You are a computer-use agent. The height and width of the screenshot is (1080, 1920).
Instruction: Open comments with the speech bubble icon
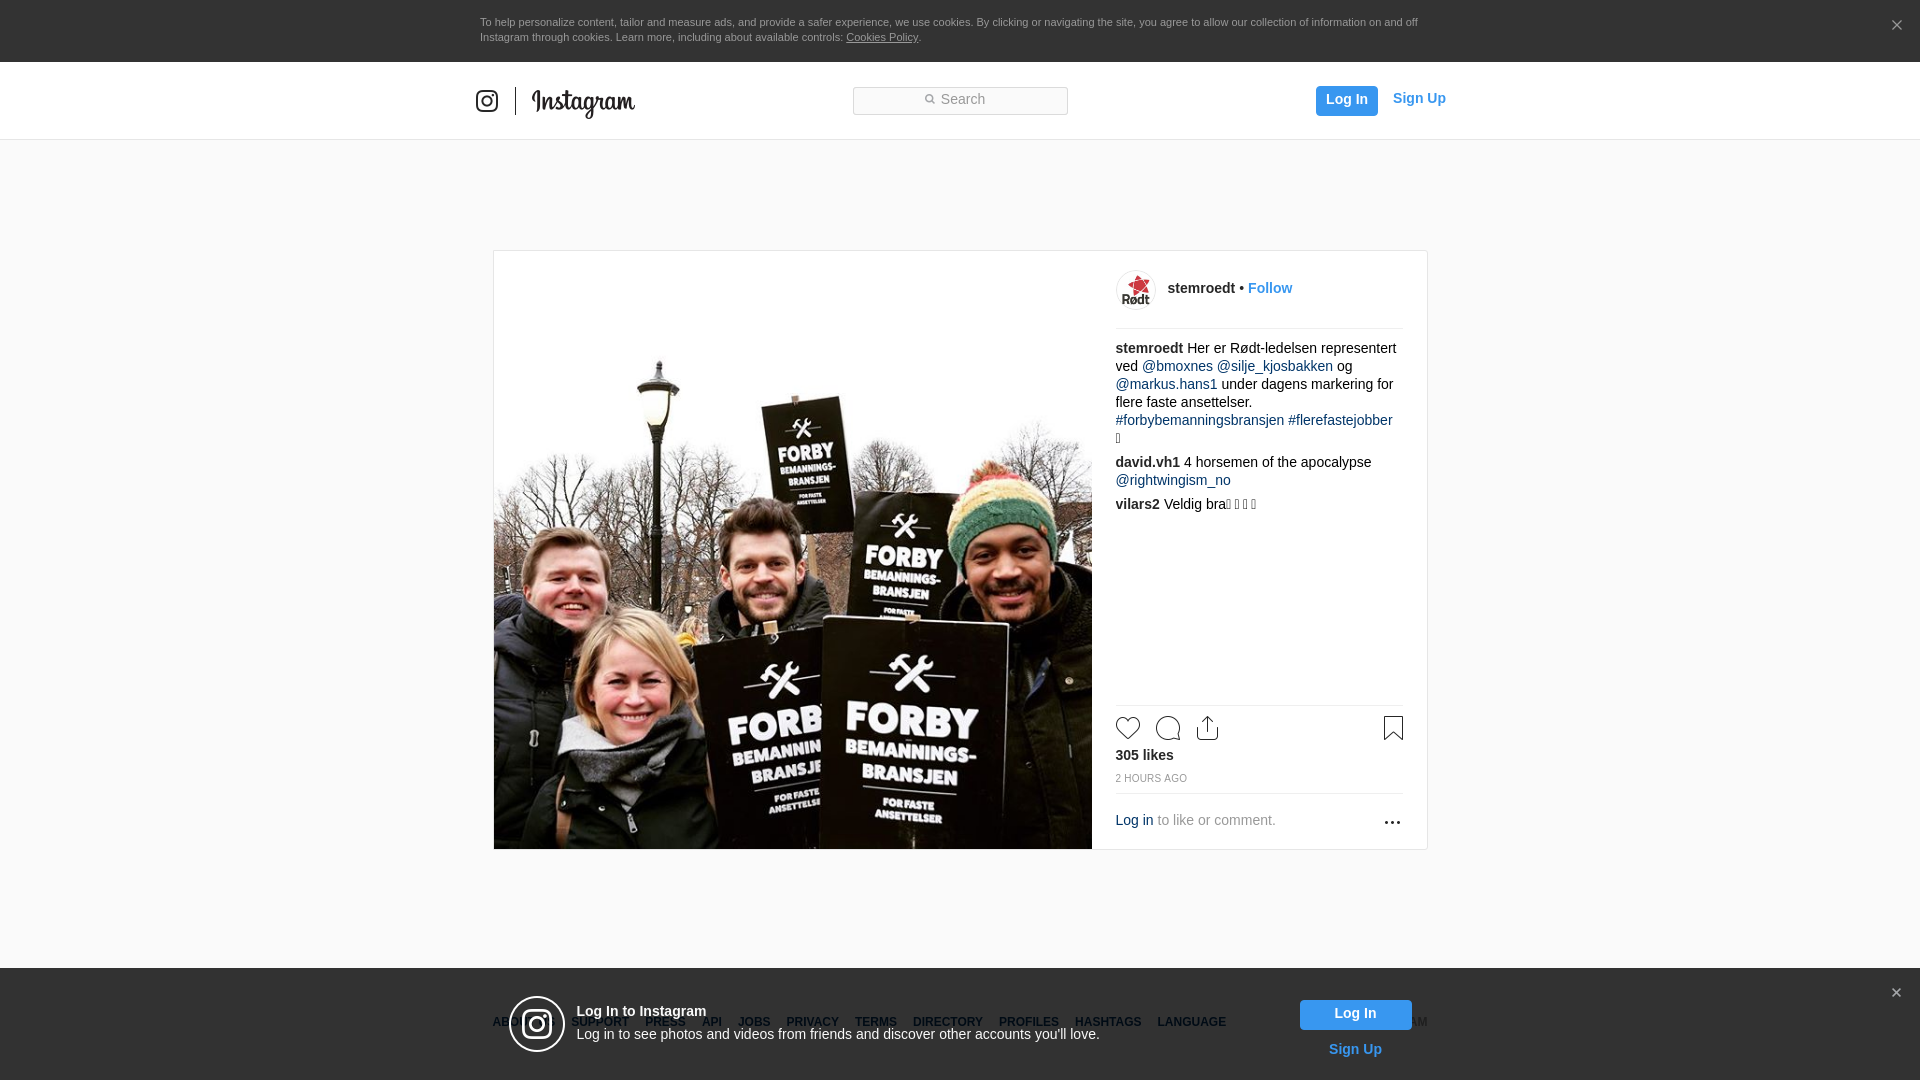1167,728
